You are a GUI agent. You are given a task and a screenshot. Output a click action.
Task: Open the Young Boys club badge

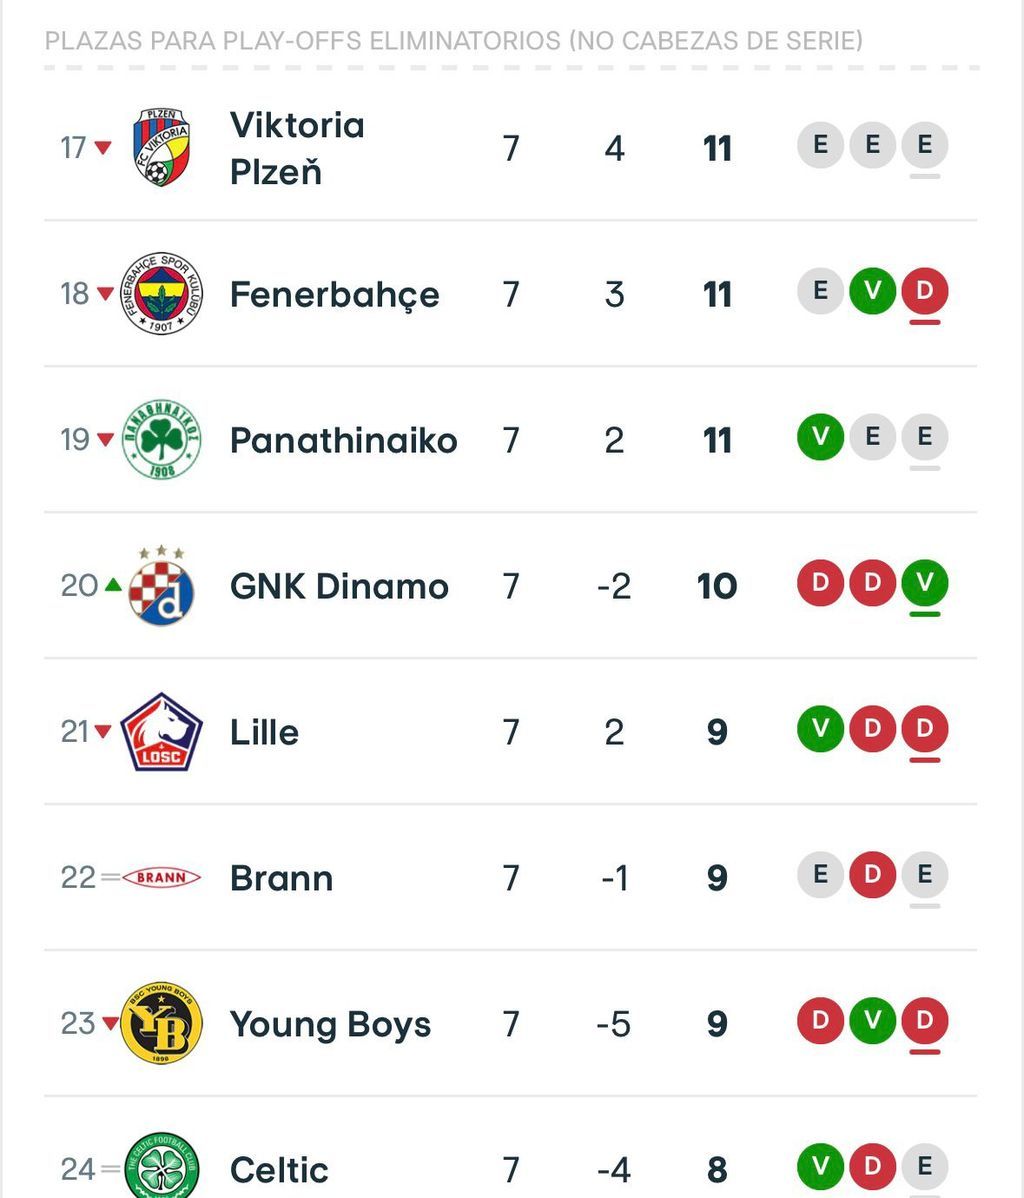161,1023
